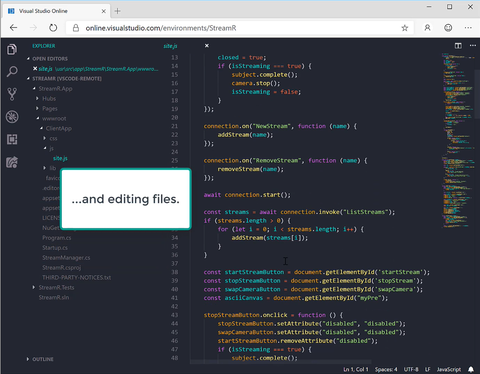
Task: Open the Source Control icon
Action: click(12, 94)
